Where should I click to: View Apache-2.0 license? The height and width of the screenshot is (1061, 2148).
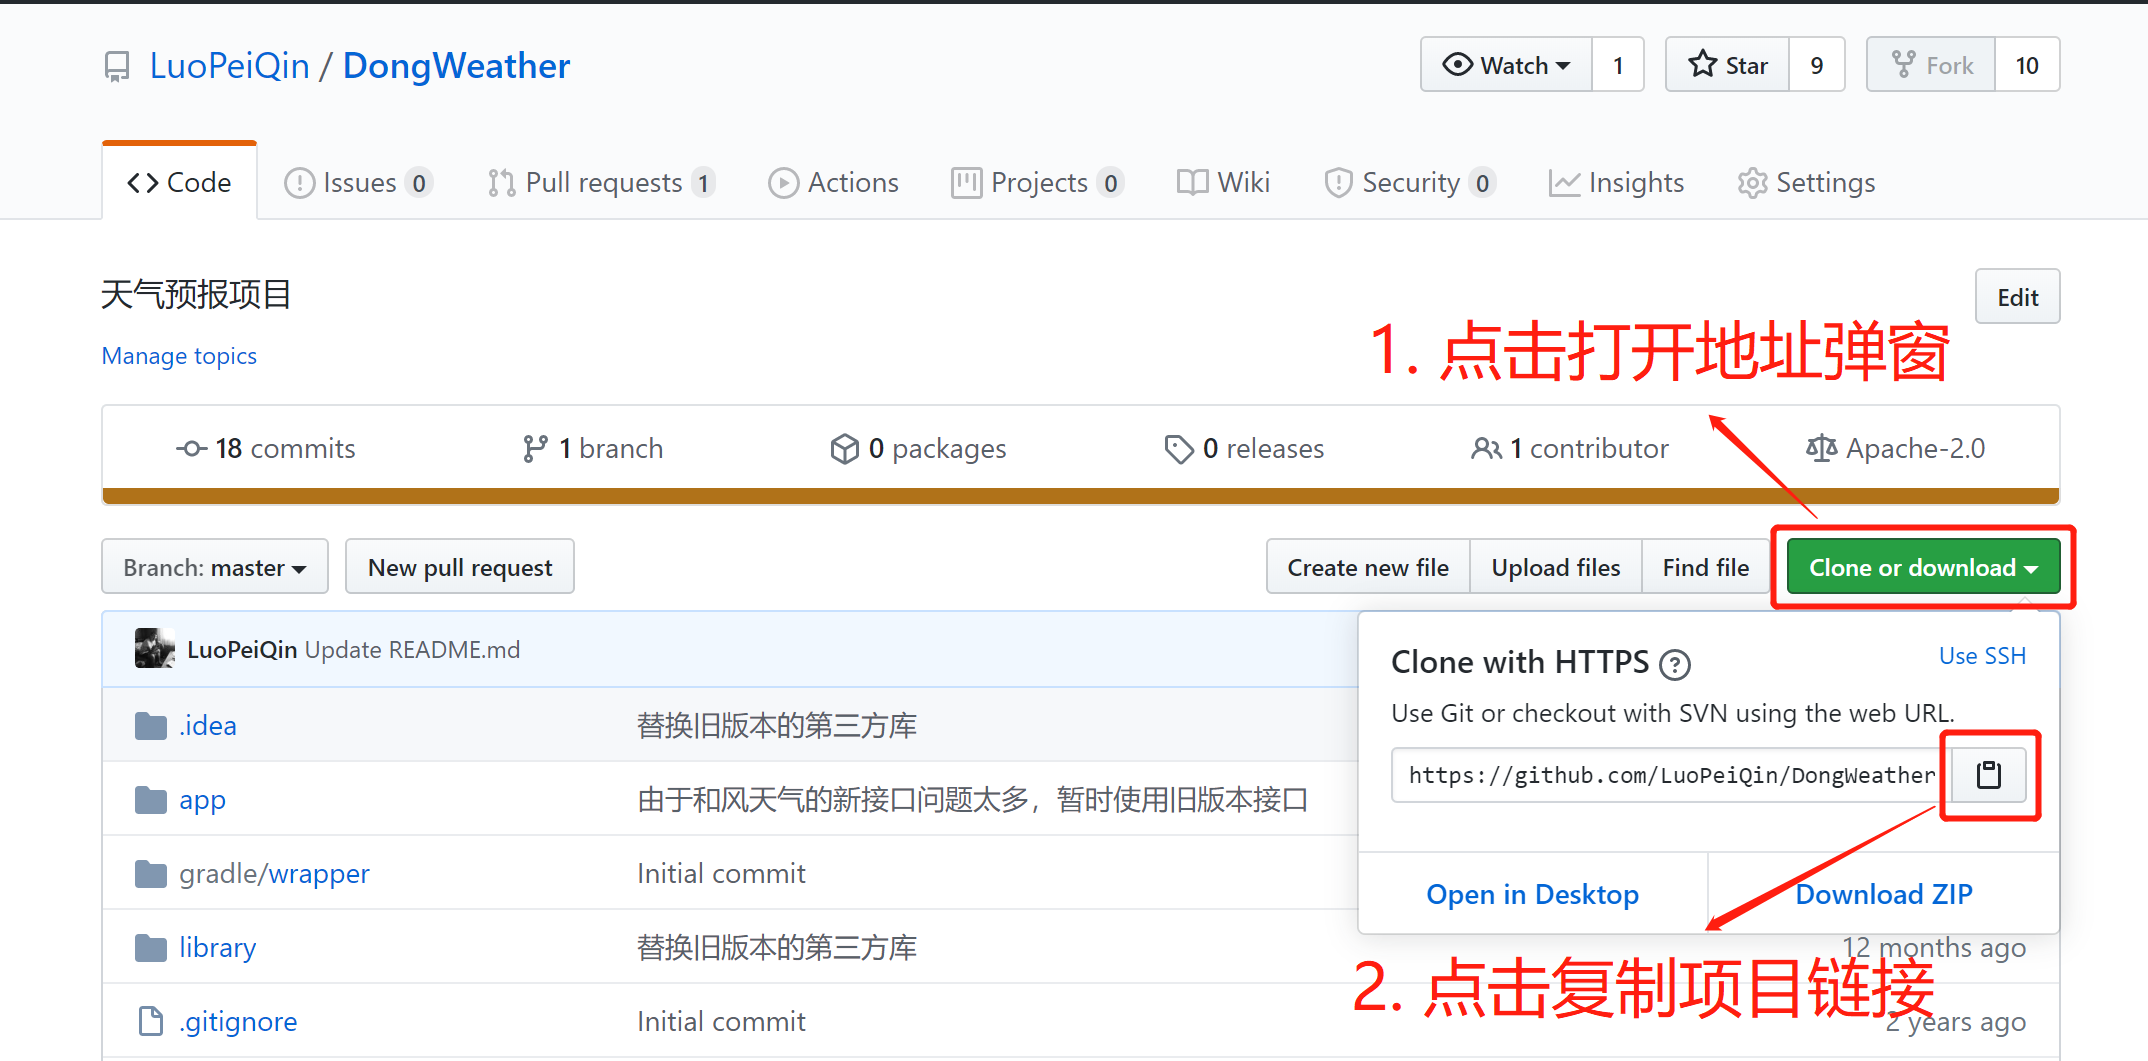[x=1895, y=449]
